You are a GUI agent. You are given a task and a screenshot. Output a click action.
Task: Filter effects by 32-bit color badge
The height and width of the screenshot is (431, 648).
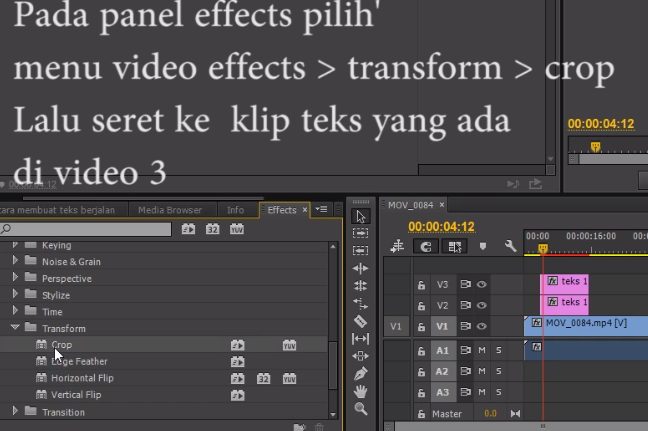point(212,229)
